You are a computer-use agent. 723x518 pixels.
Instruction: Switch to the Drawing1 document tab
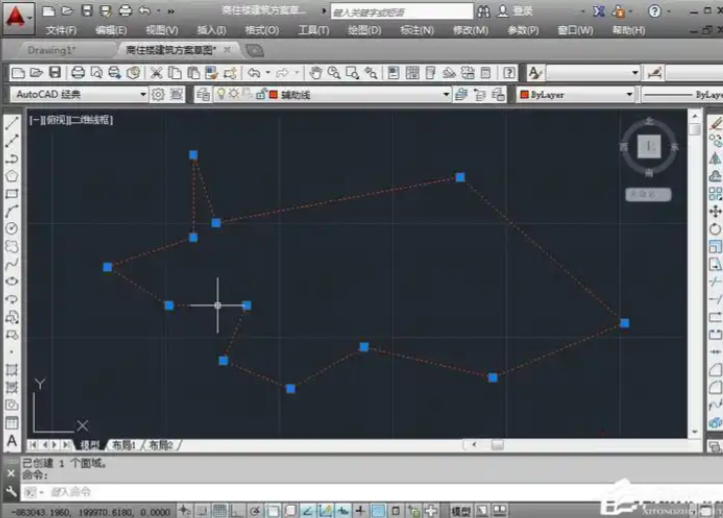pyautogui.click(x=54, y=49)
